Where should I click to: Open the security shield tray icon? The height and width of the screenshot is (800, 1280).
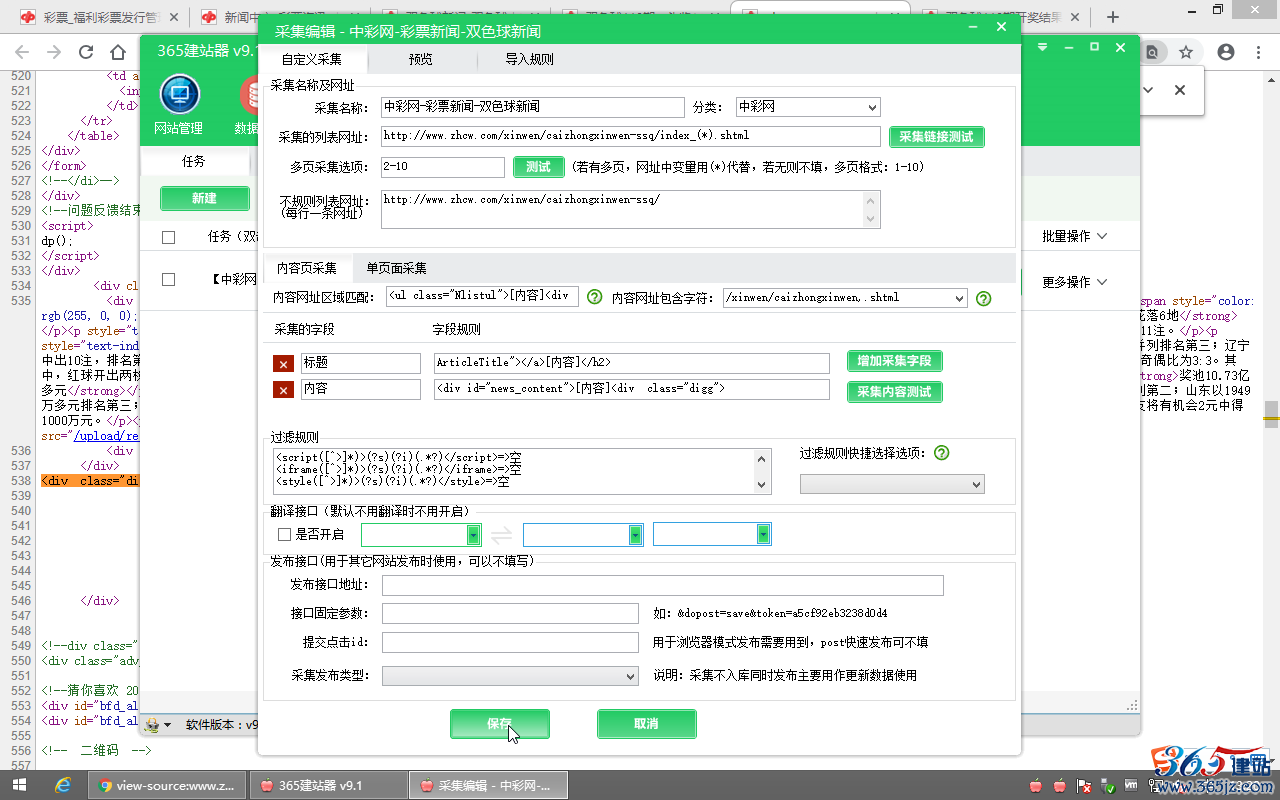tap(1107, 786)
